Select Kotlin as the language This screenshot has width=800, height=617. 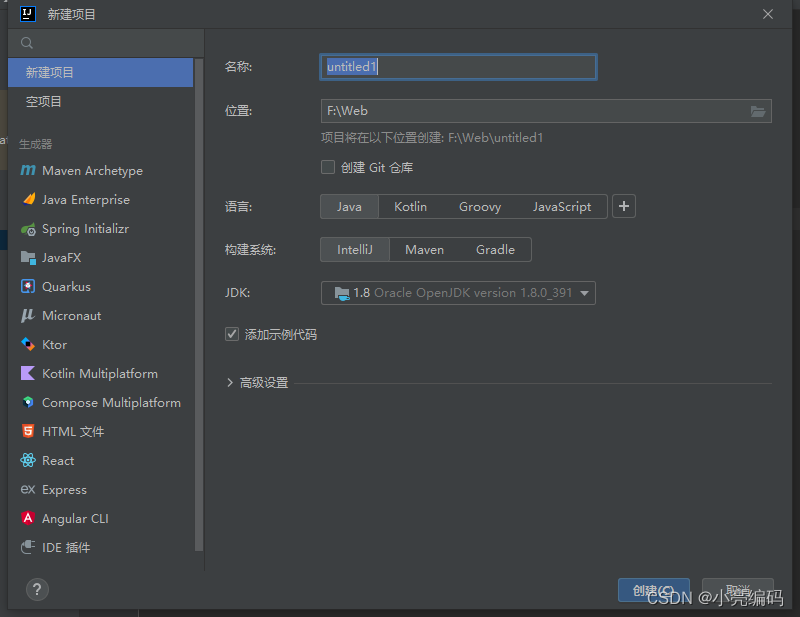click(411, 207)
